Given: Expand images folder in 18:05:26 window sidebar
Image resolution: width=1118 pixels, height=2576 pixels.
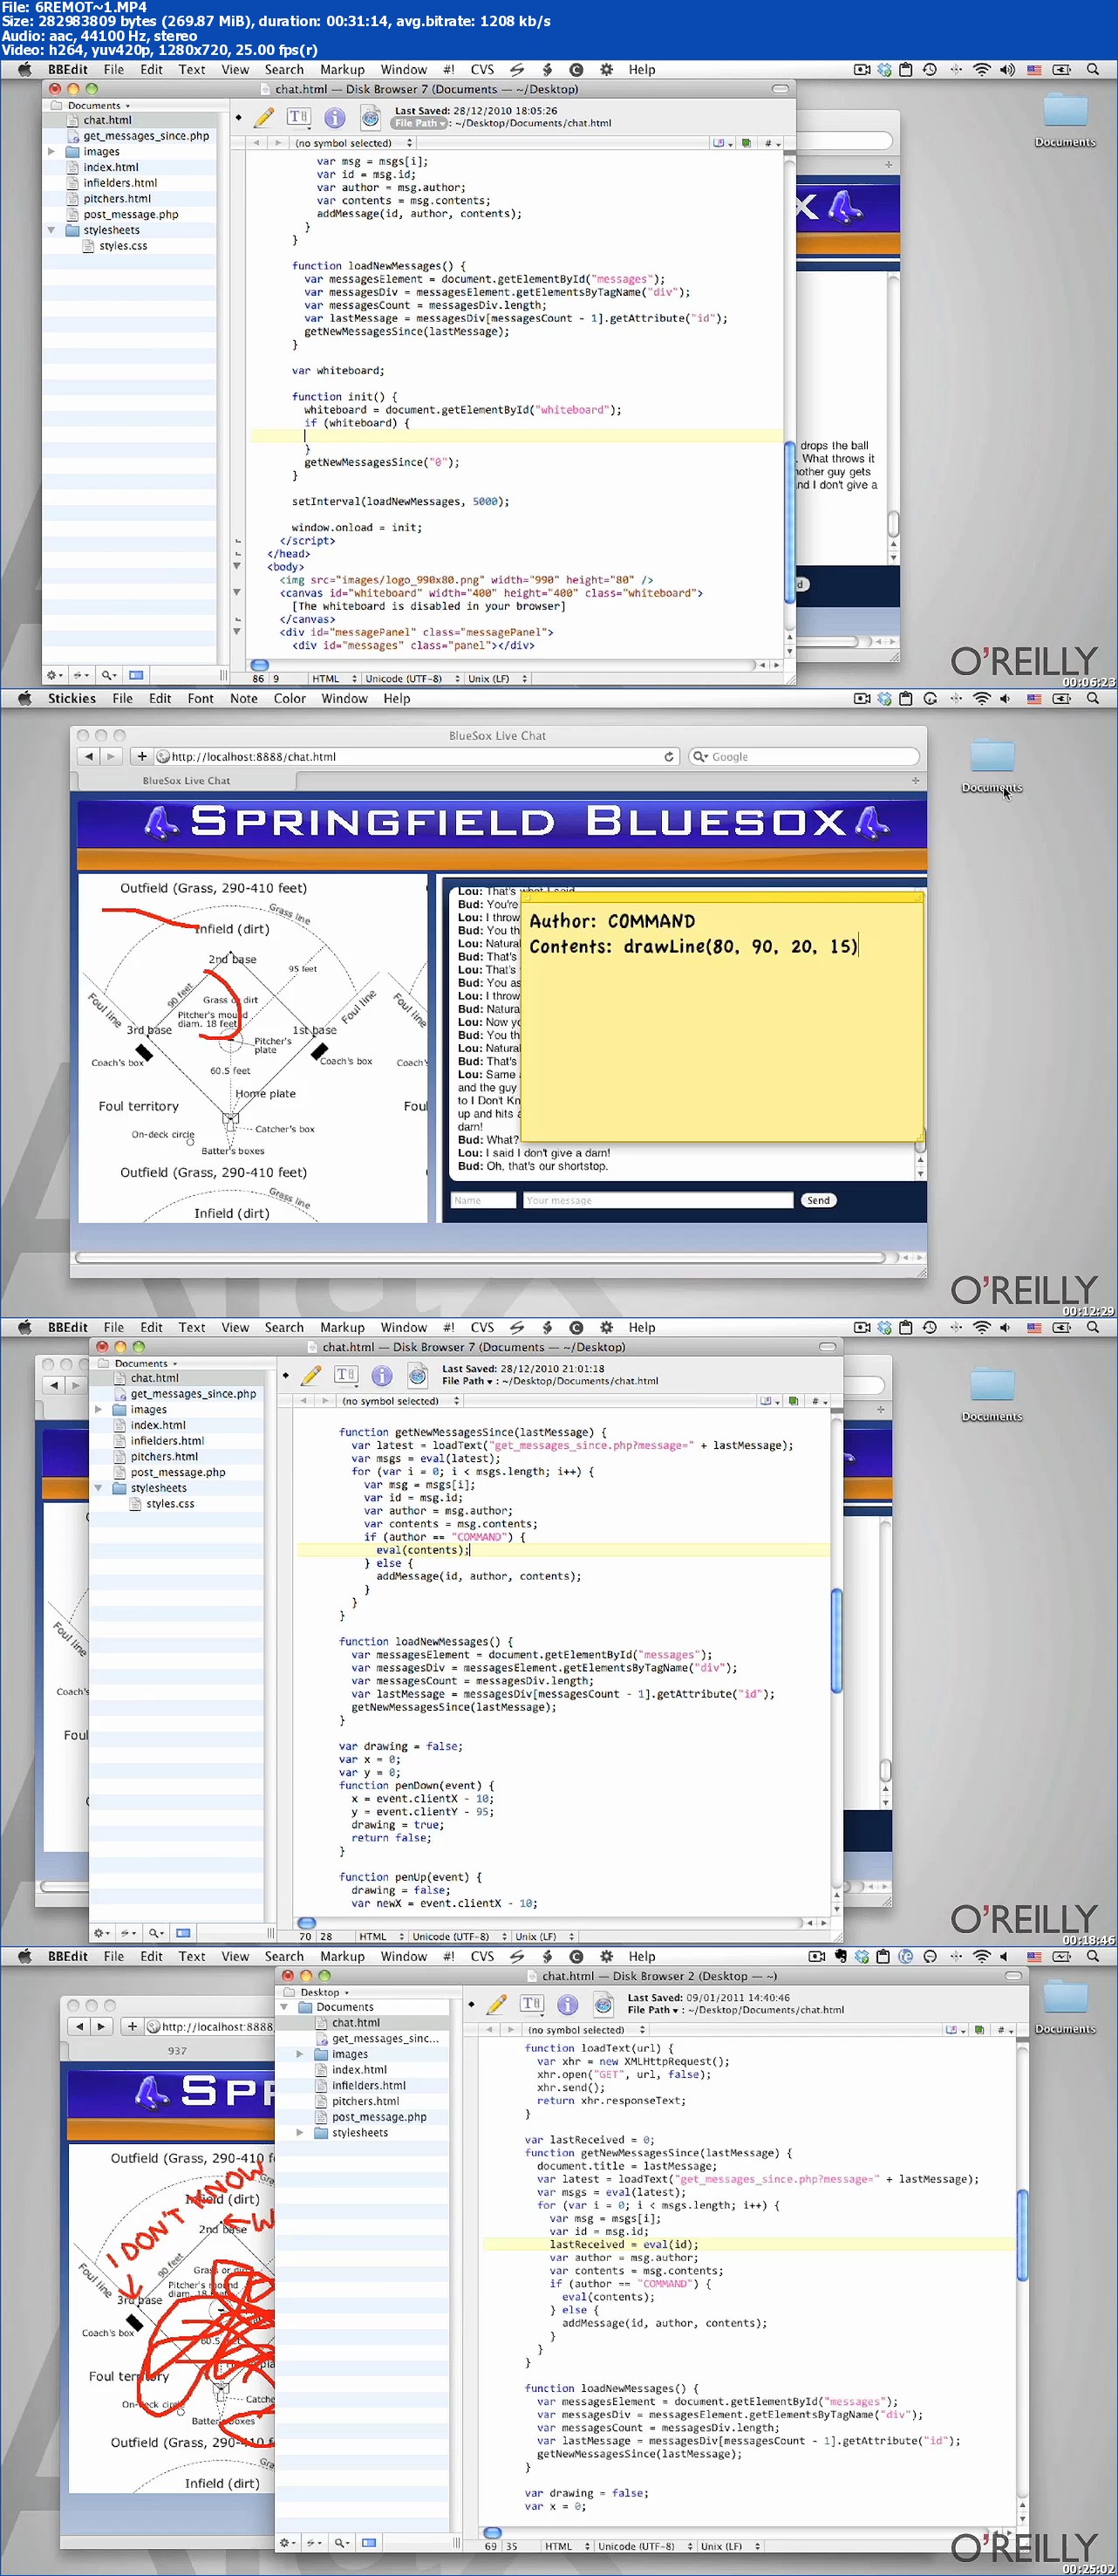Looking at the screenshot, I should 51,152.
